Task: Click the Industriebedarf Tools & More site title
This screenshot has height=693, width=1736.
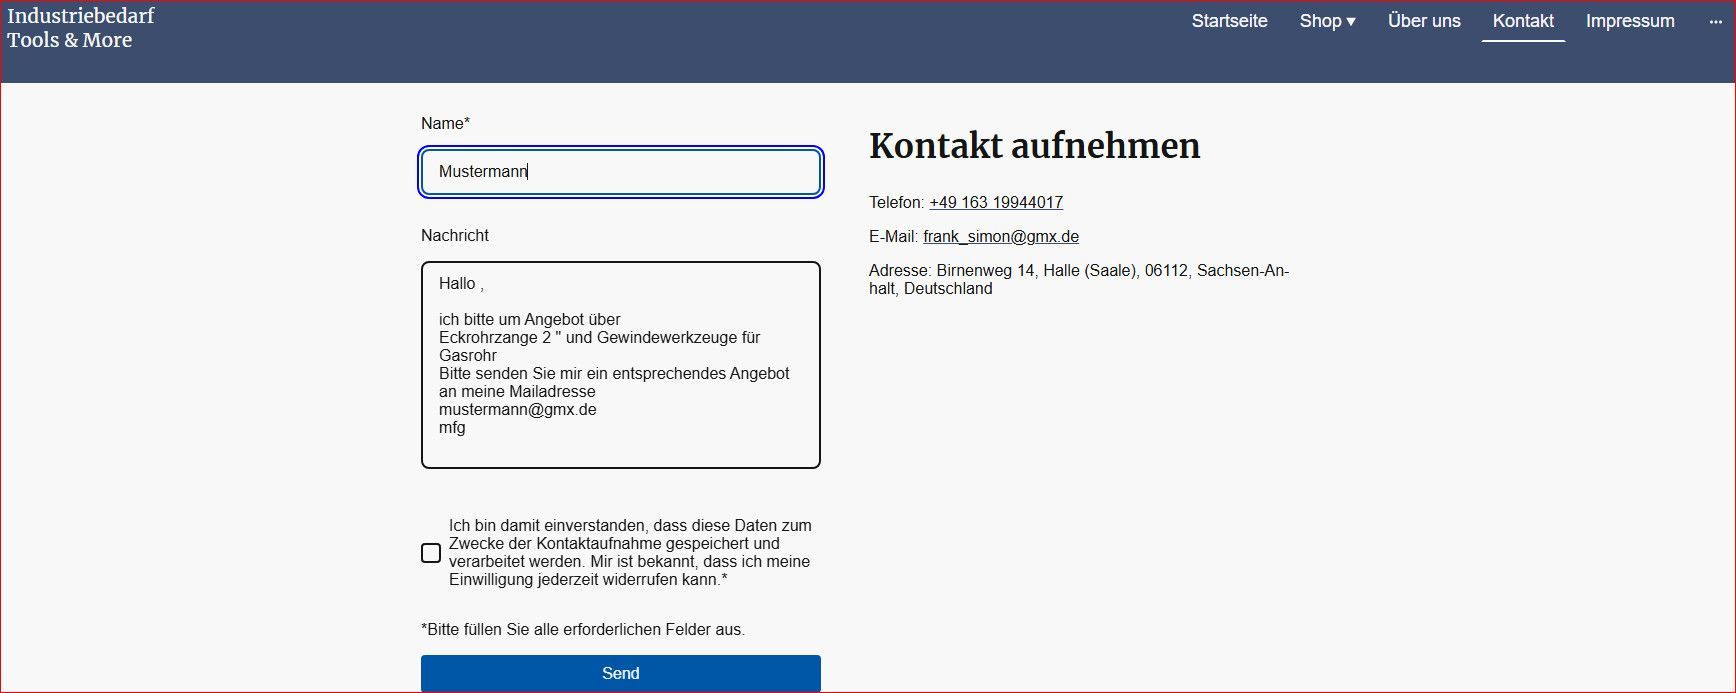Action: 80,28
